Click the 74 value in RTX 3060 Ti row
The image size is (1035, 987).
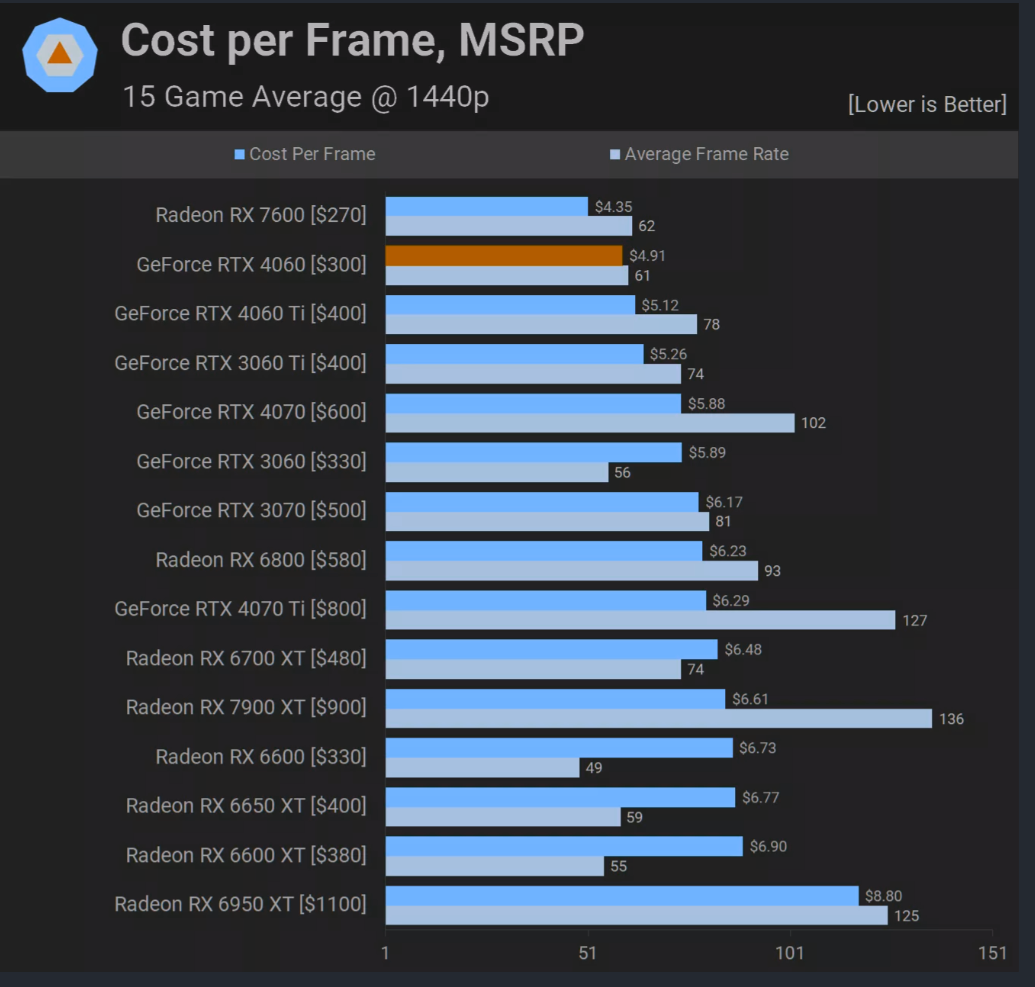pyautogui.click(x=695, y=374)
